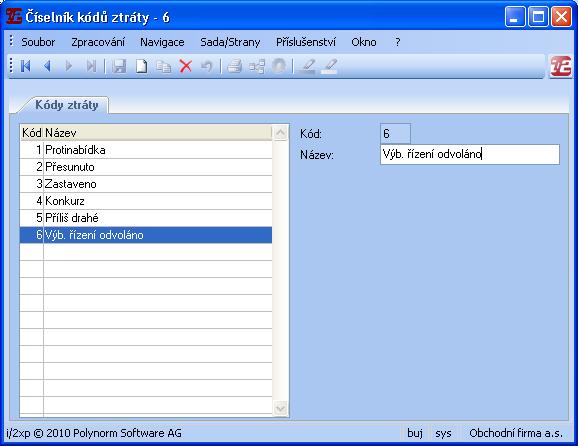Open the Soubor menu

pos(38,42)
